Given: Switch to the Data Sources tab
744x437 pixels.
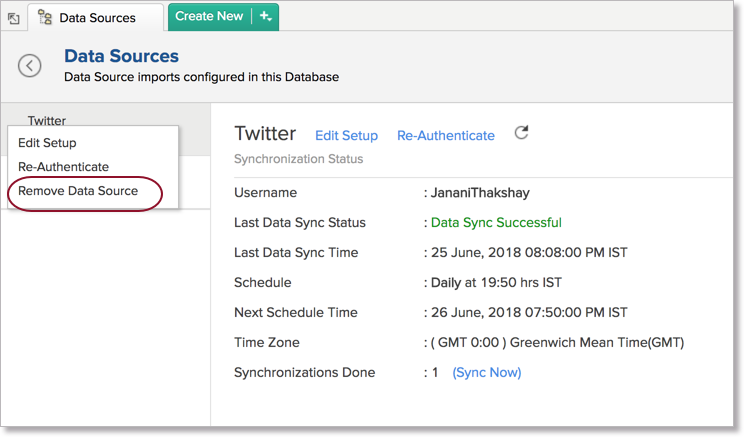Looking at the screenshot, I should coord(97,17).
